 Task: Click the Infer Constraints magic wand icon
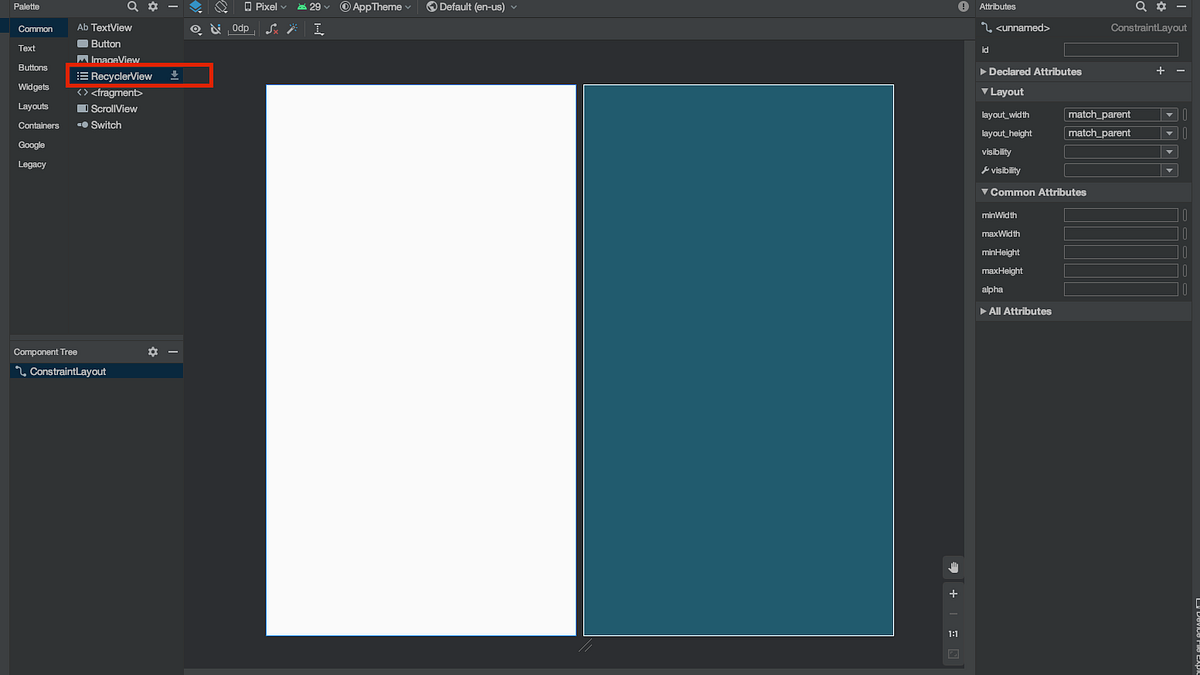[291, 29]
